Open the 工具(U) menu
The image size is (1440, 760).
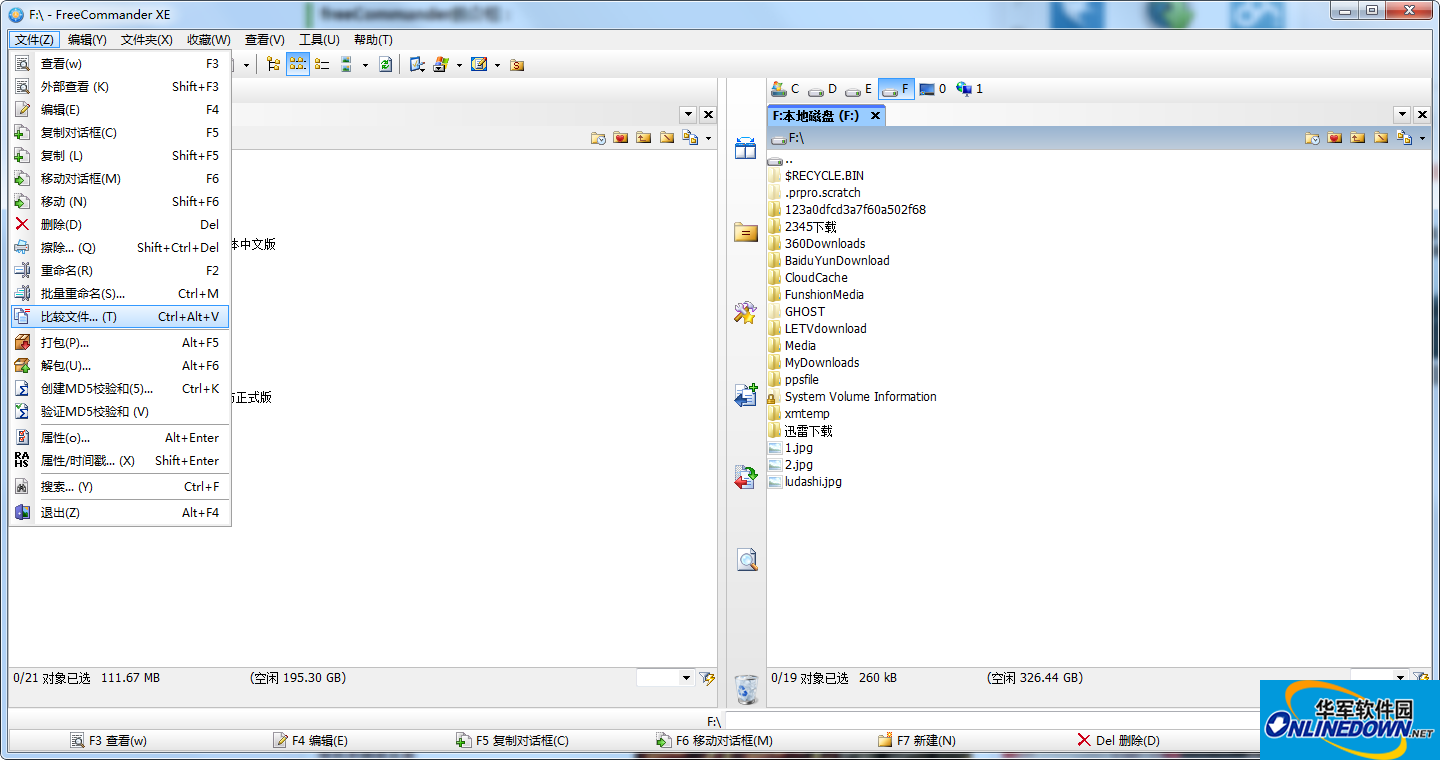tap(319, 40)
